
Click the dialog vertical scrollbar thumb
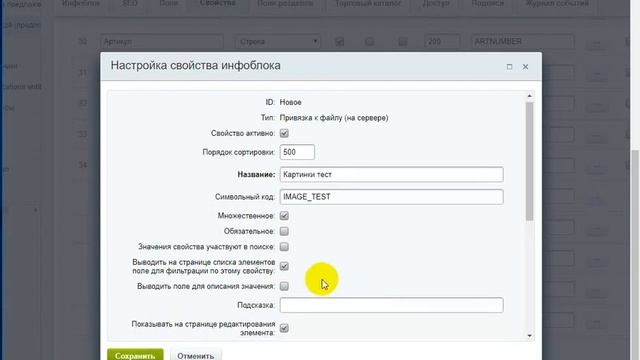coord(529,161)
